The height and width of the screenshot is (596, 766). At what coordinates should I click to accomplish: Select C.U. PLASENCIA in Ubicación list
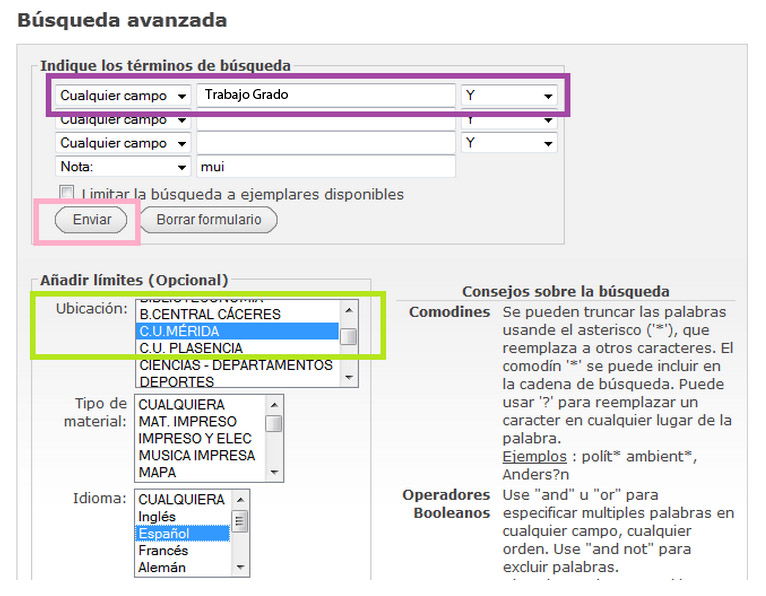click(x=191, y=348)
